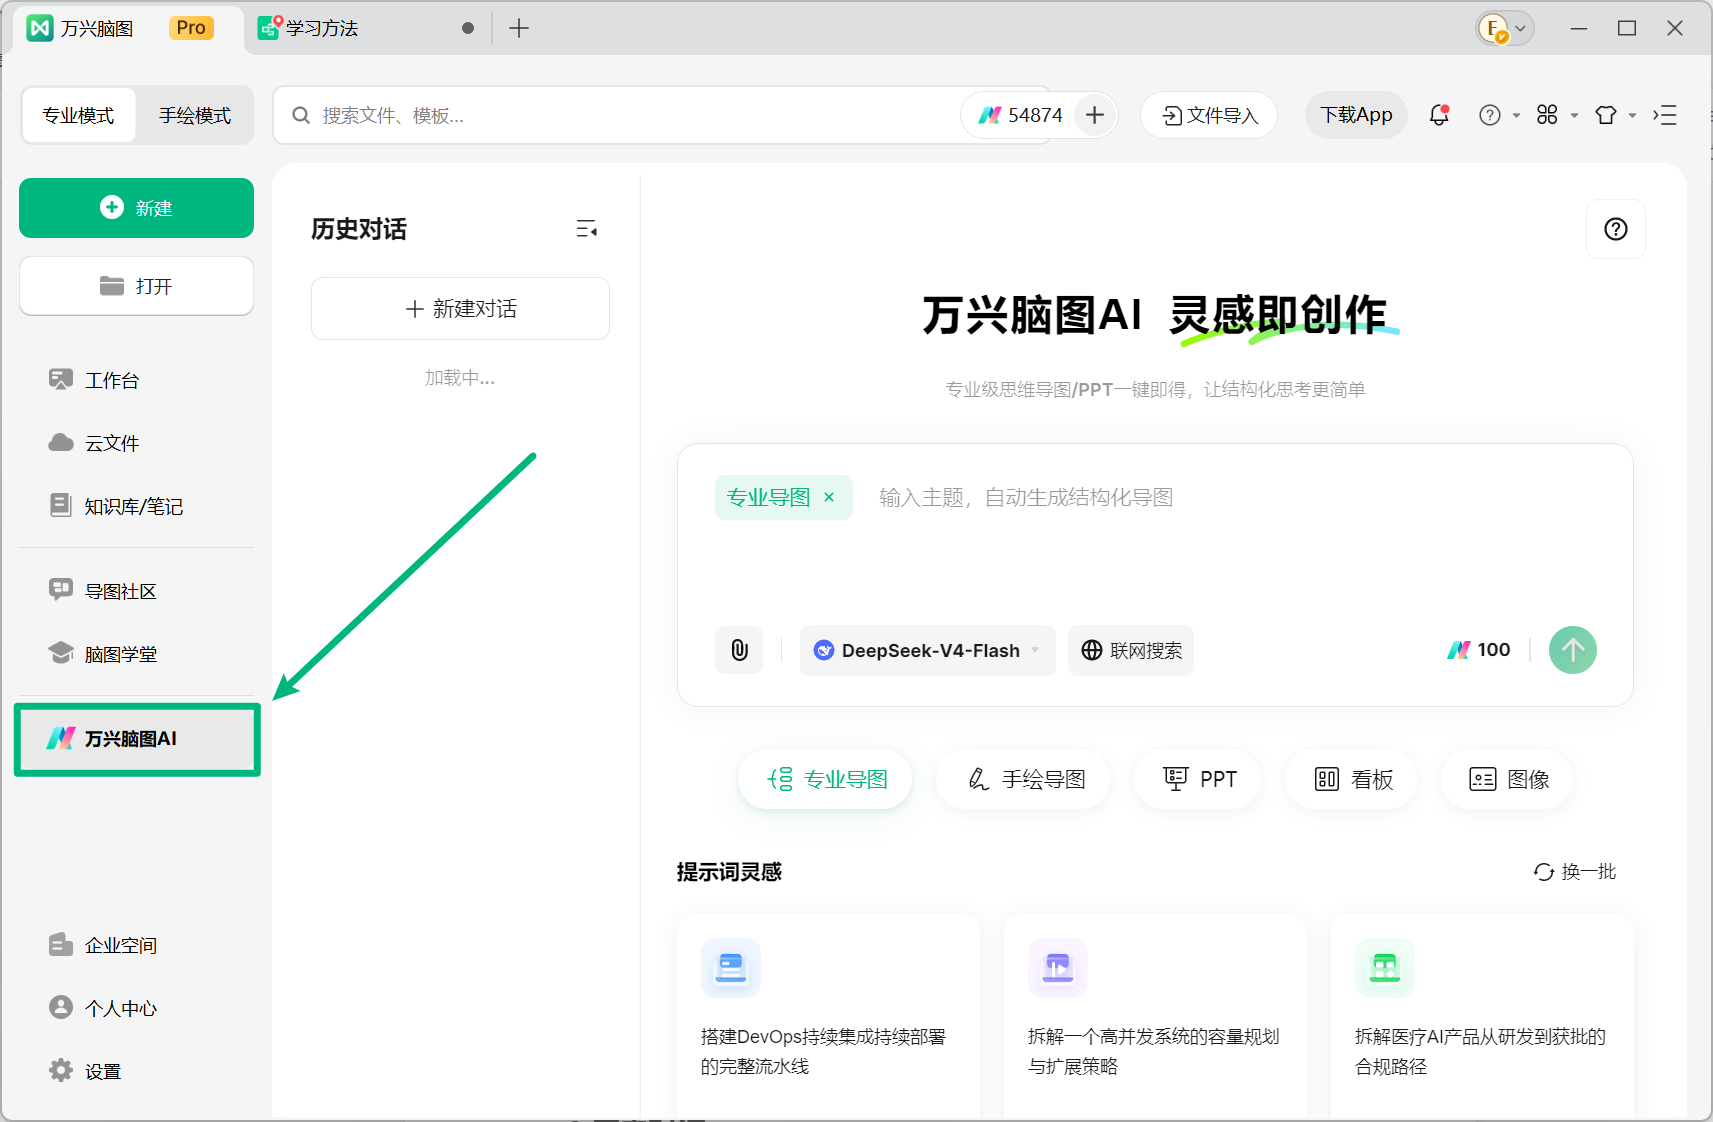Viewport: 1713px width, 1122px height.
Task: Add AI credits with the plus icon
Action: [x=1095, y=115]
